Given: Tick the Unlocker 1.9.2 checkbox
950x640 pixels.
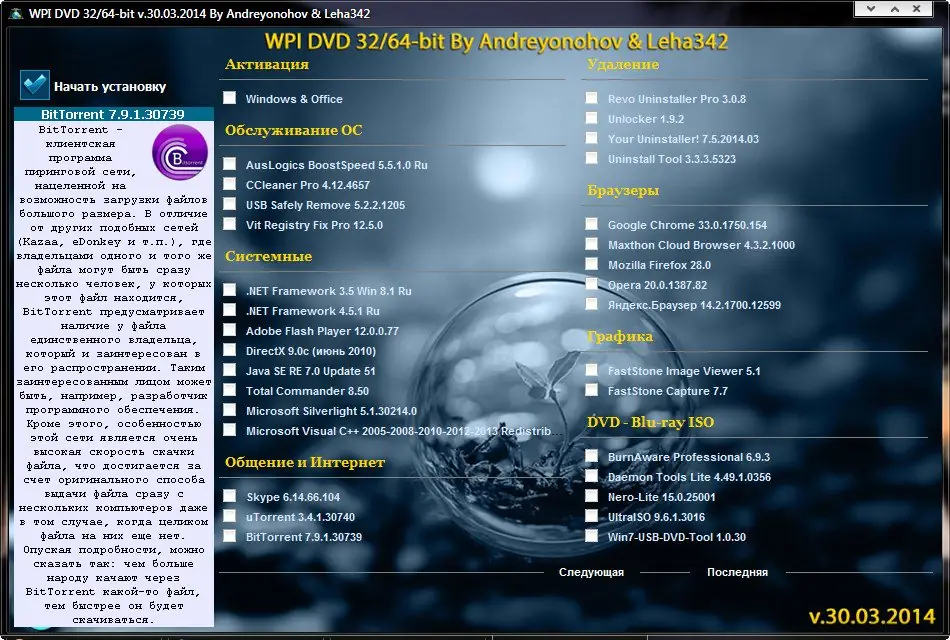Looking at the screenshot, I should tap(592, 118).
